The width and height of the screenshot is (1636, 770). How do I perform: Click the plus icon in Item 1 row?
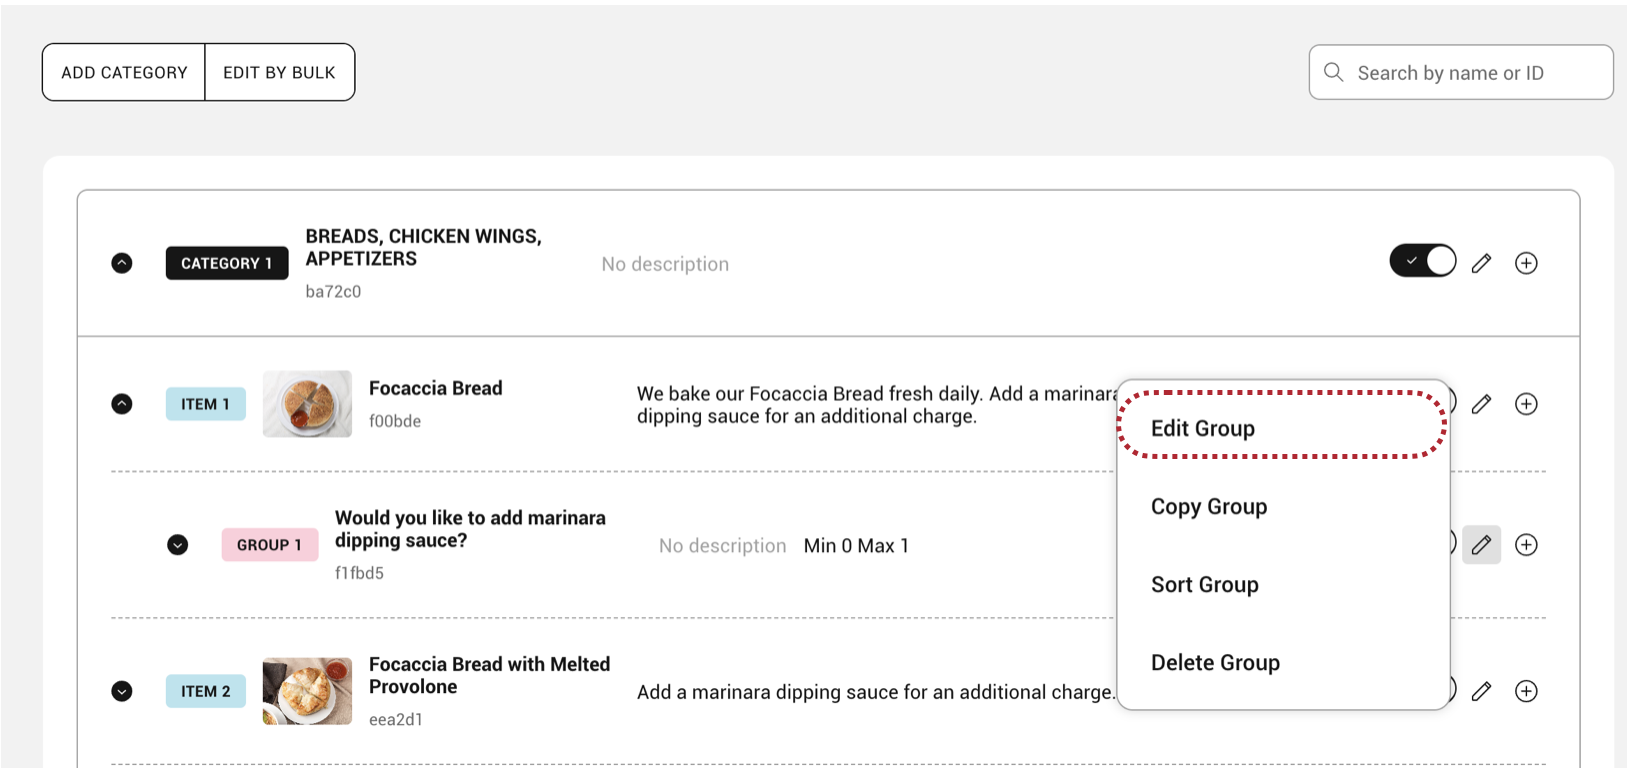(x=1526, y=404)
